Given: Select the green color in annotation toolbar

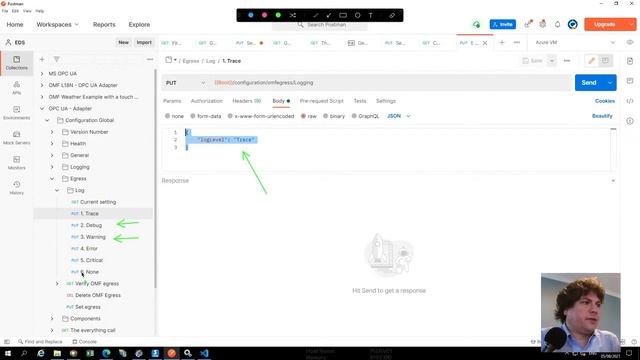Looking at the screenshot, I should tap(278, 15).
